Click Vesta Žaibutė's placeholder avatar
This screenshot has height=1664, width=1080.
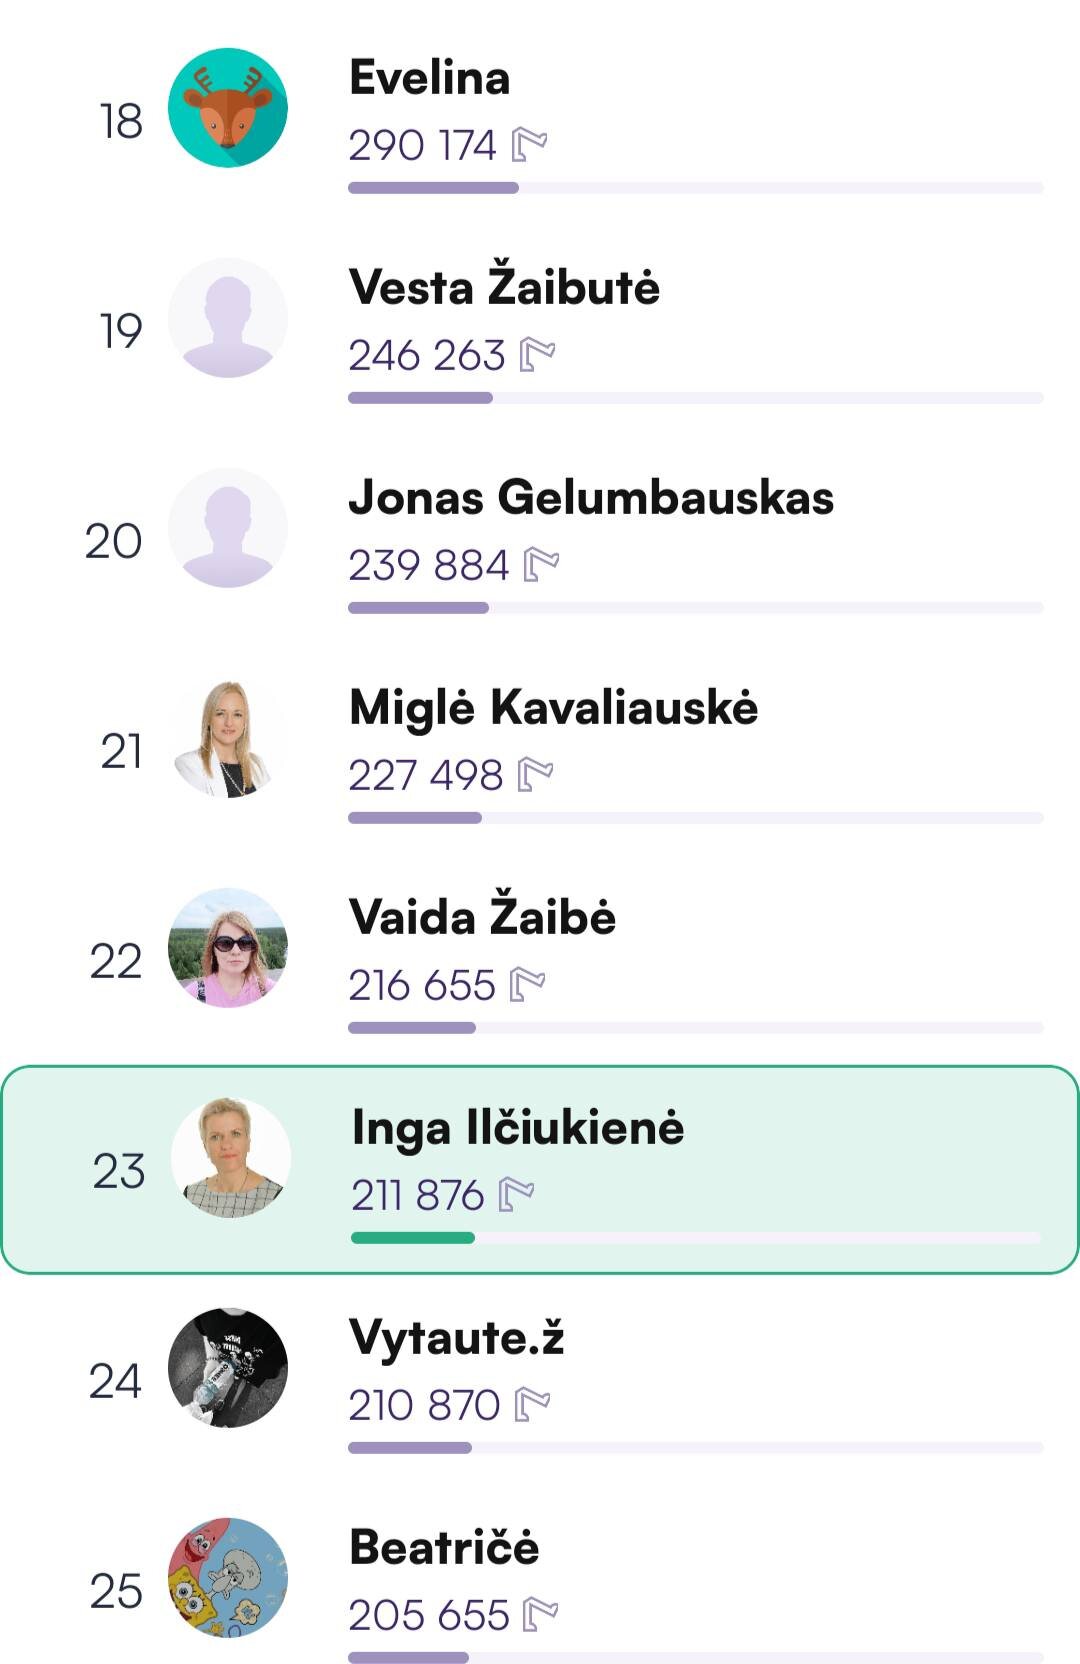(x=228, y=318)
